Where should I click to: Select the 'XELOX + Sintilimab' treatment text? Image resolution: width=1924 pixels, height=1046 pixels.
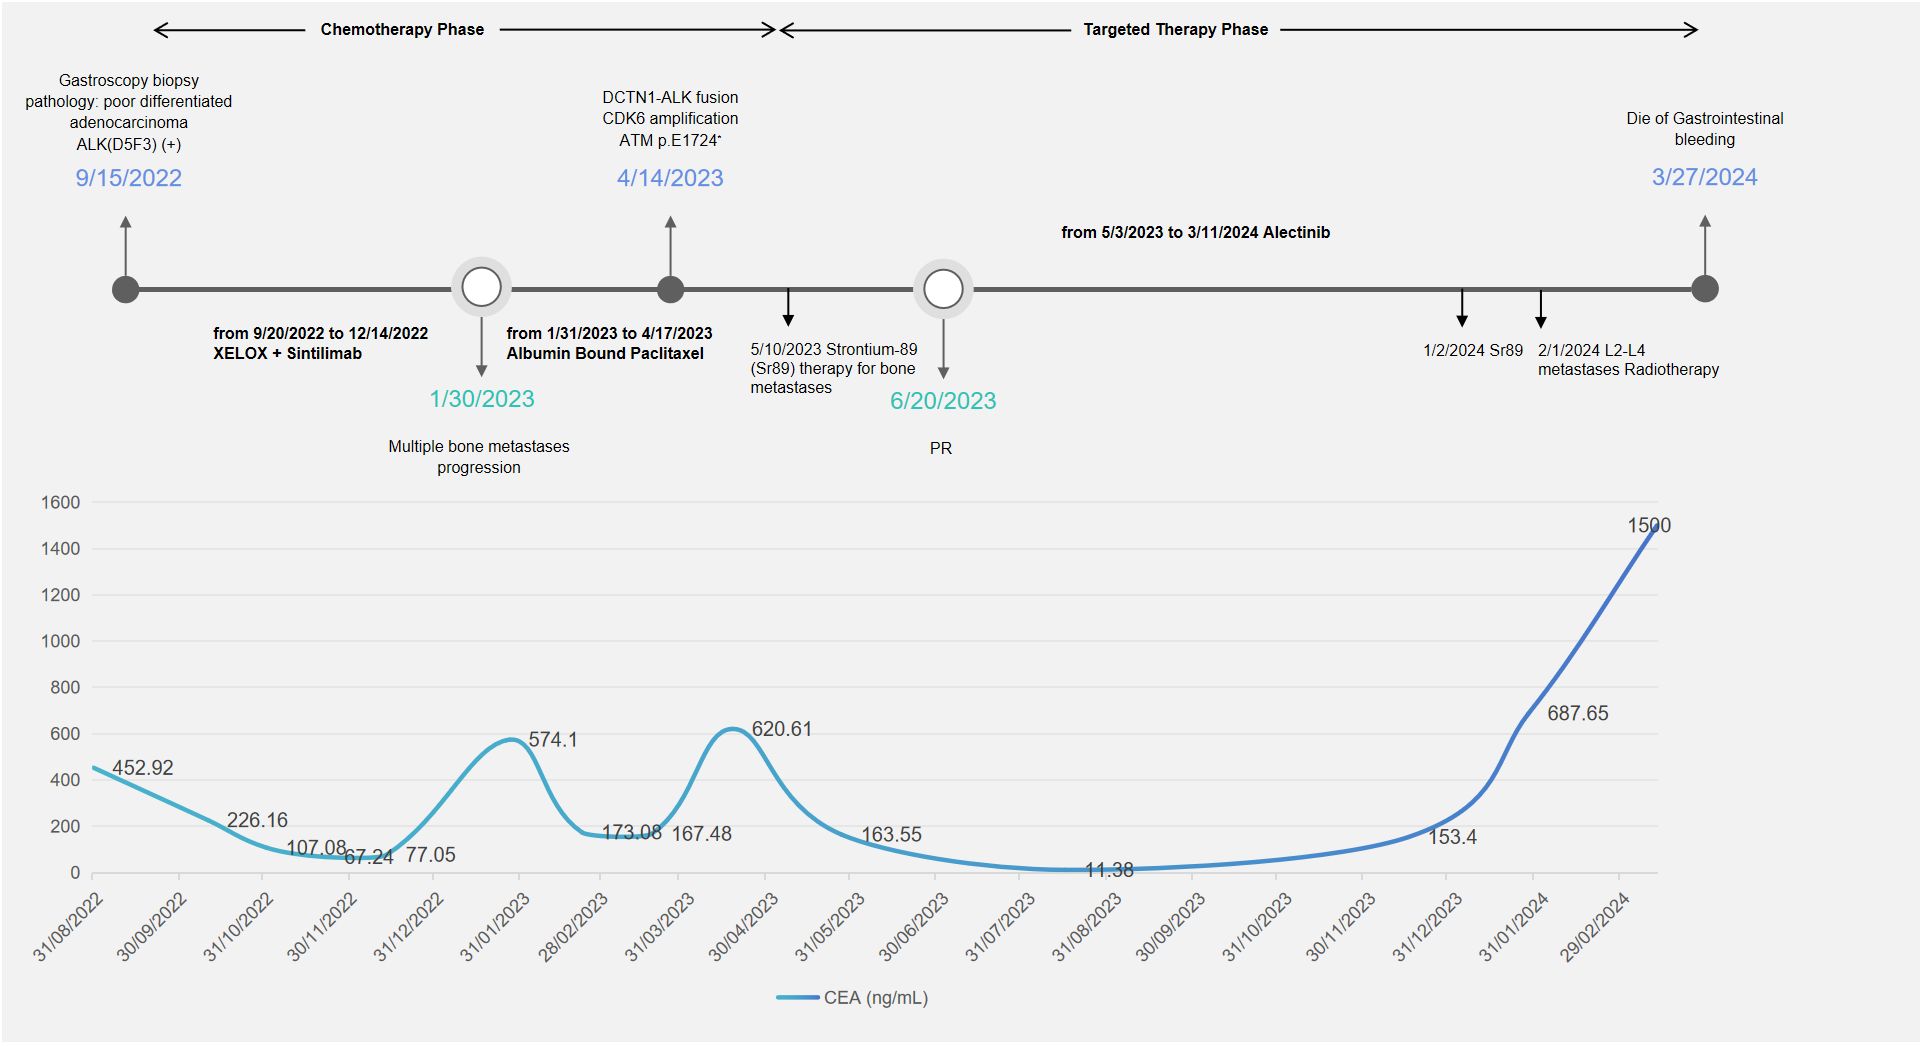[287, 354]
